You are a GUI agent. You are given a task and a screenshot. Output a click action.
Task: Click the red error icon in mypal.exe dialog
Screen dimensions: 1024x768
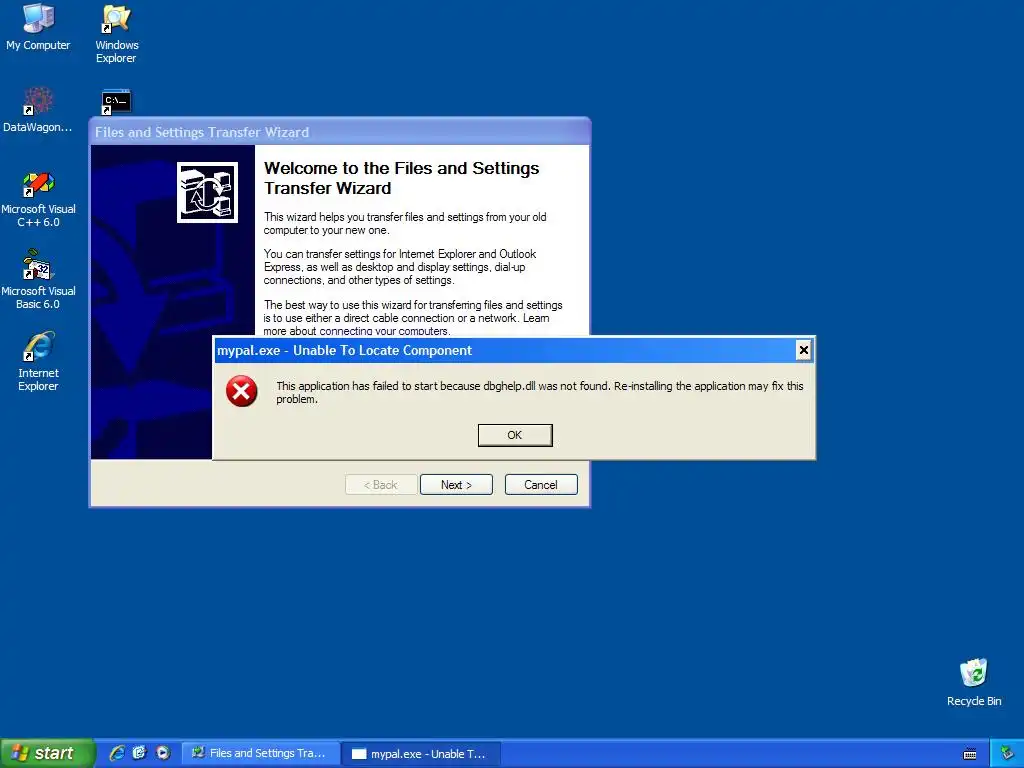pyautogui.click(x=242, y=391)
